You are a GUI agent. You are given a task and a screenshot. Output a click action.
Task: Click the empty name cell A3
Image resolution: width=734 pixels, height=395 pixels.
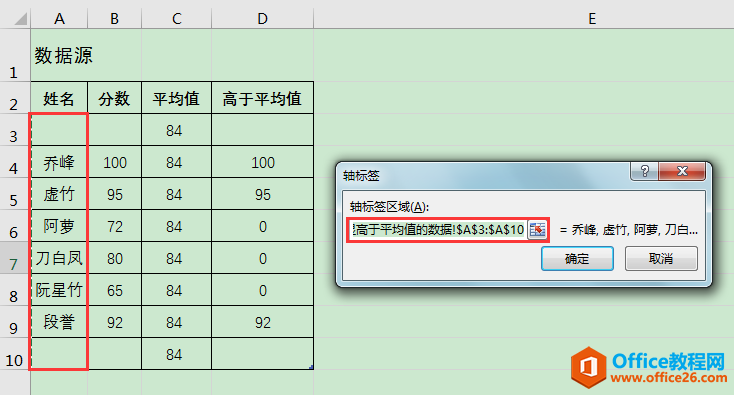(59, 130)
